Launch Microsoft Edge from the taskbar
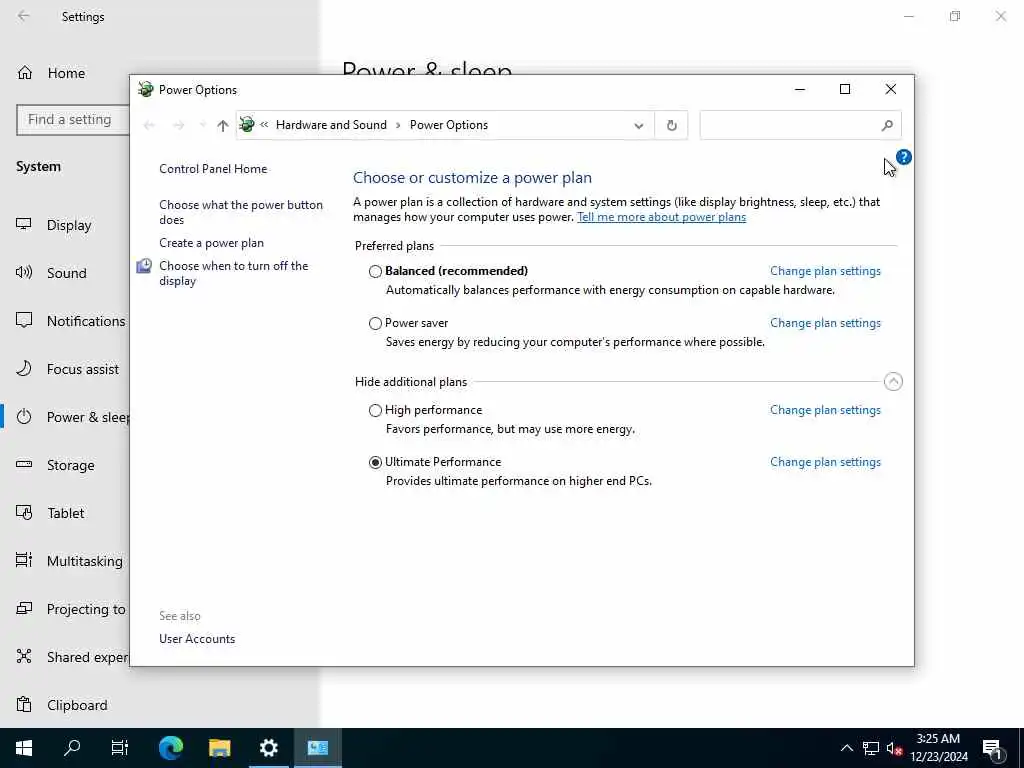The width and height of the screenshot is (1024, 768). tap(170, 748)
